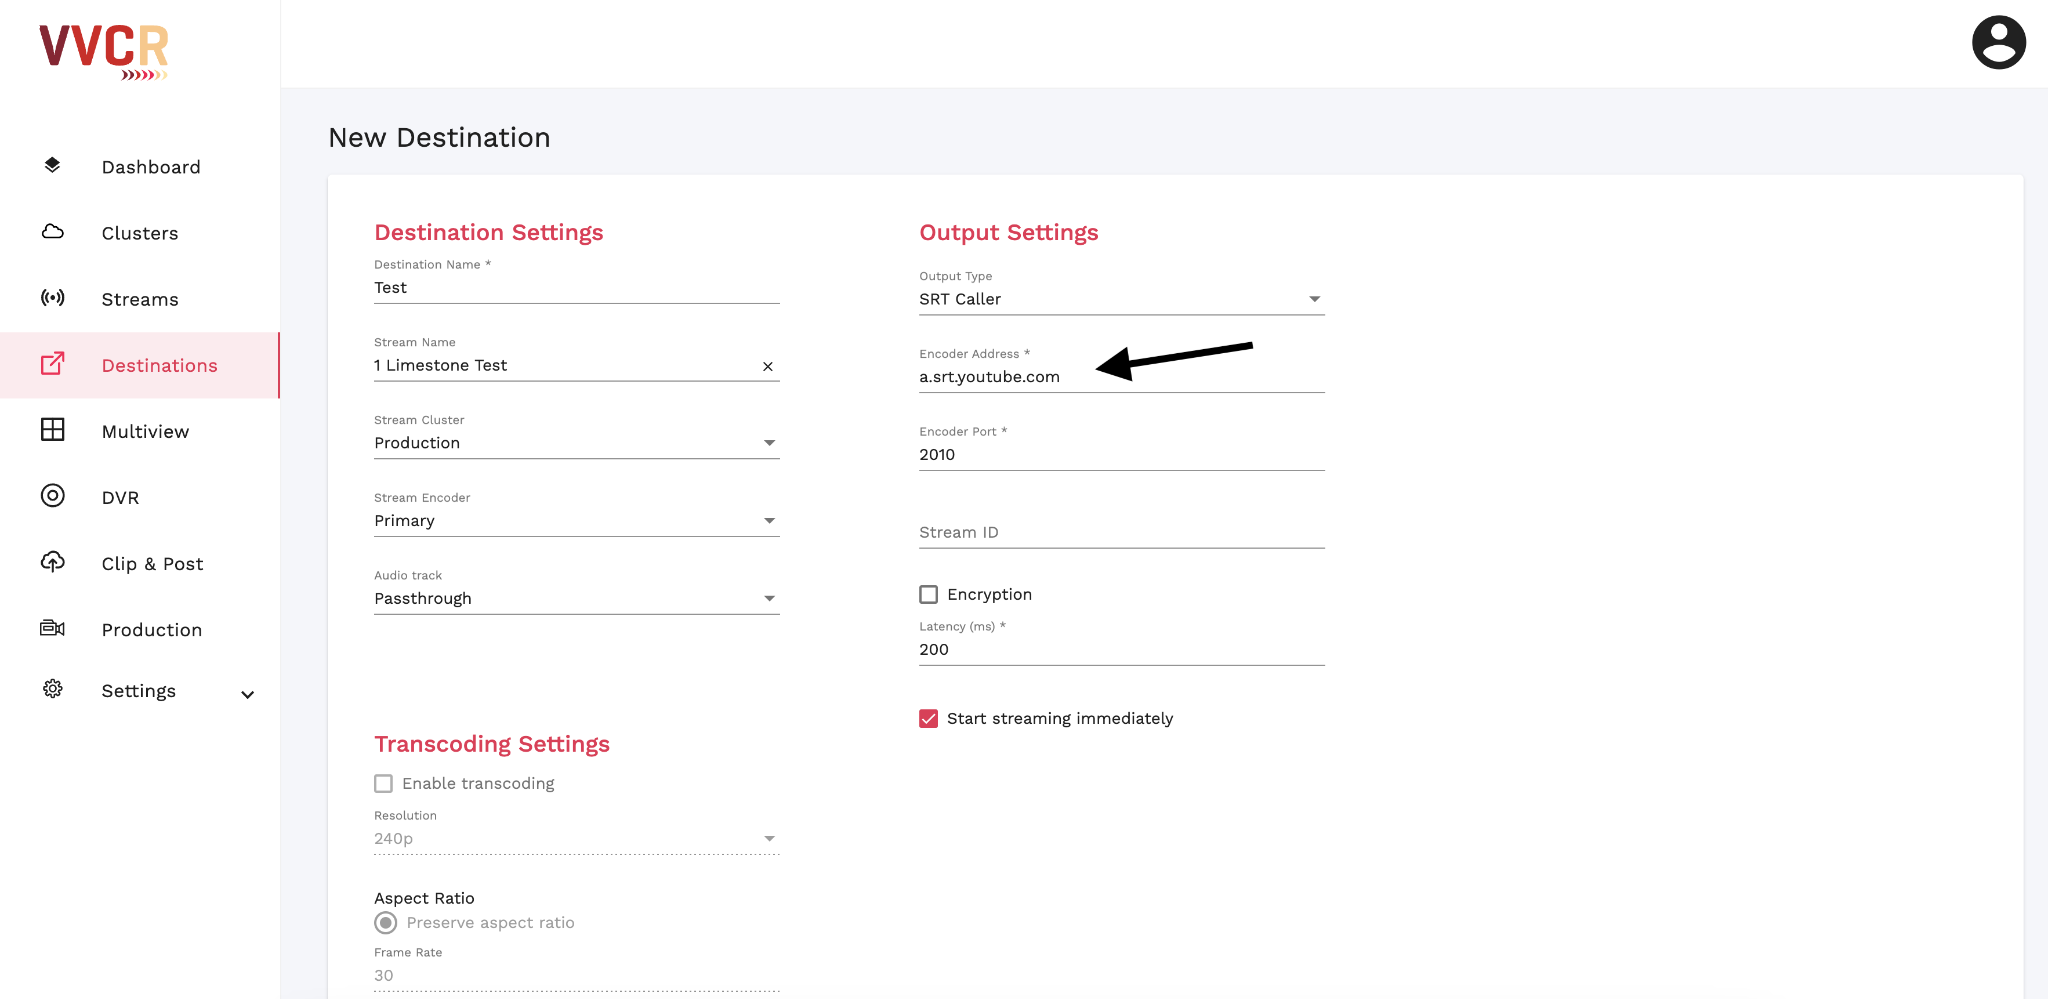Click the Destinations external-link icon
The width and height of the screenshot is (2048, 999).
click(x=52, y=364)
